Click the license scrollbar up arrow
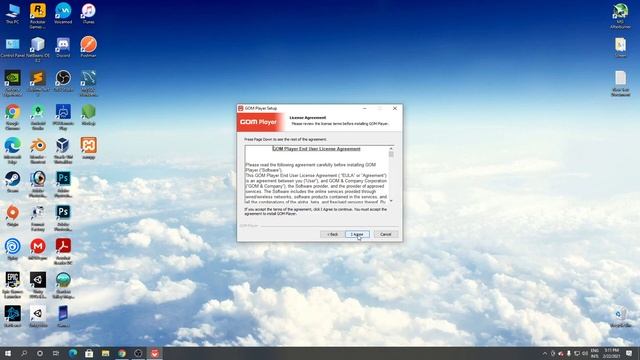Viewport: 640px width, 360px height. click(391, 149)
